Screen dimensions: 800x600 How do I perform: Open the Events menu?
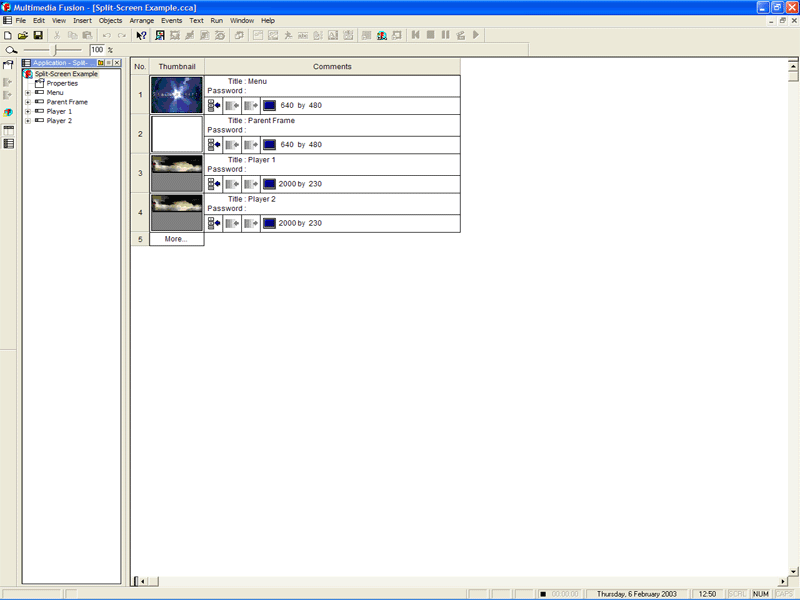pos(171,20)
